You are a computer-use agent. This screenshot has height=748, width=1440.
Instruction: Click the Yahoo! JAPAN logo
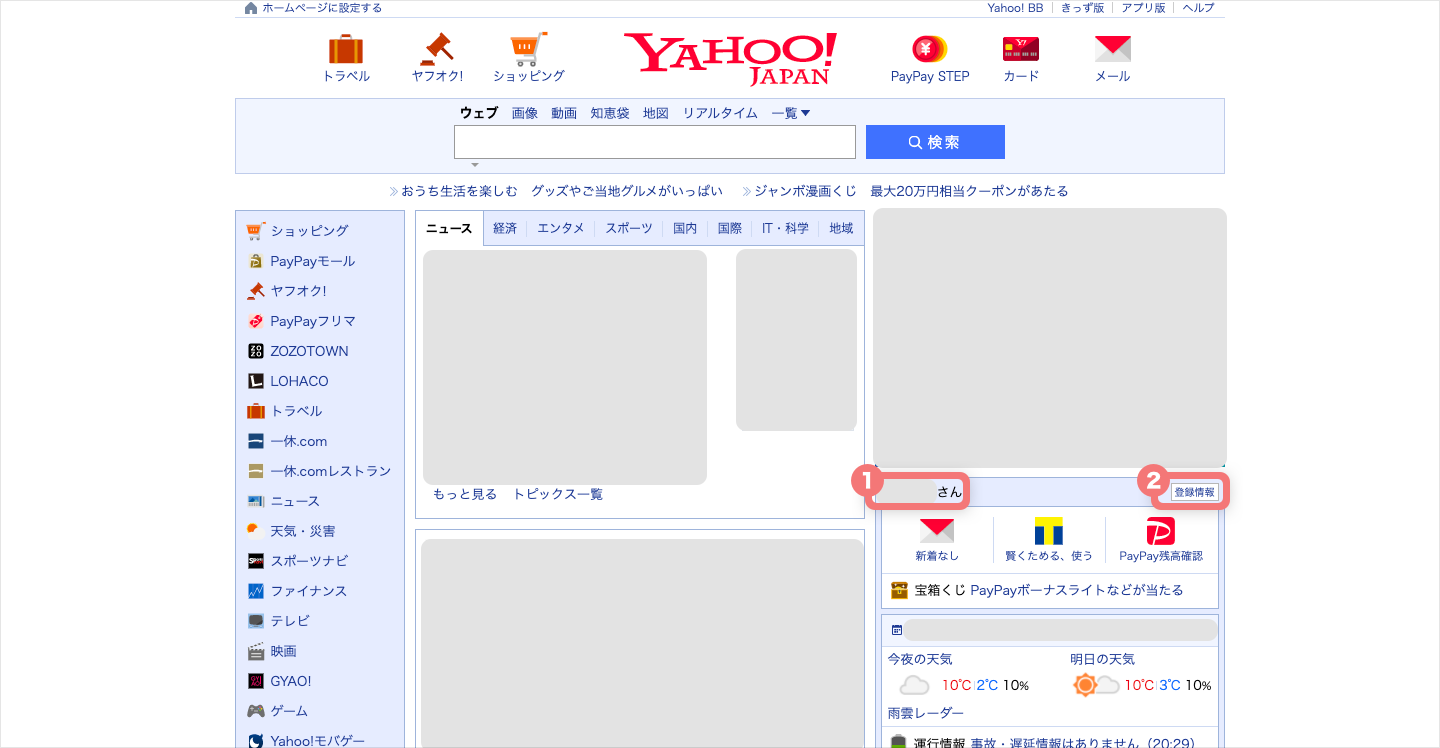(x=730, y=58)
